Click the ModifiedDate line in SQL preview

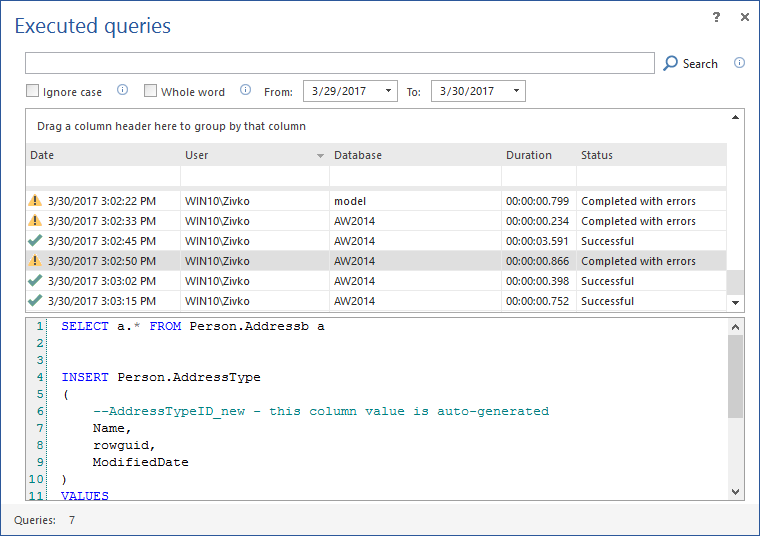pyautogui.click(x=141, y=462)
